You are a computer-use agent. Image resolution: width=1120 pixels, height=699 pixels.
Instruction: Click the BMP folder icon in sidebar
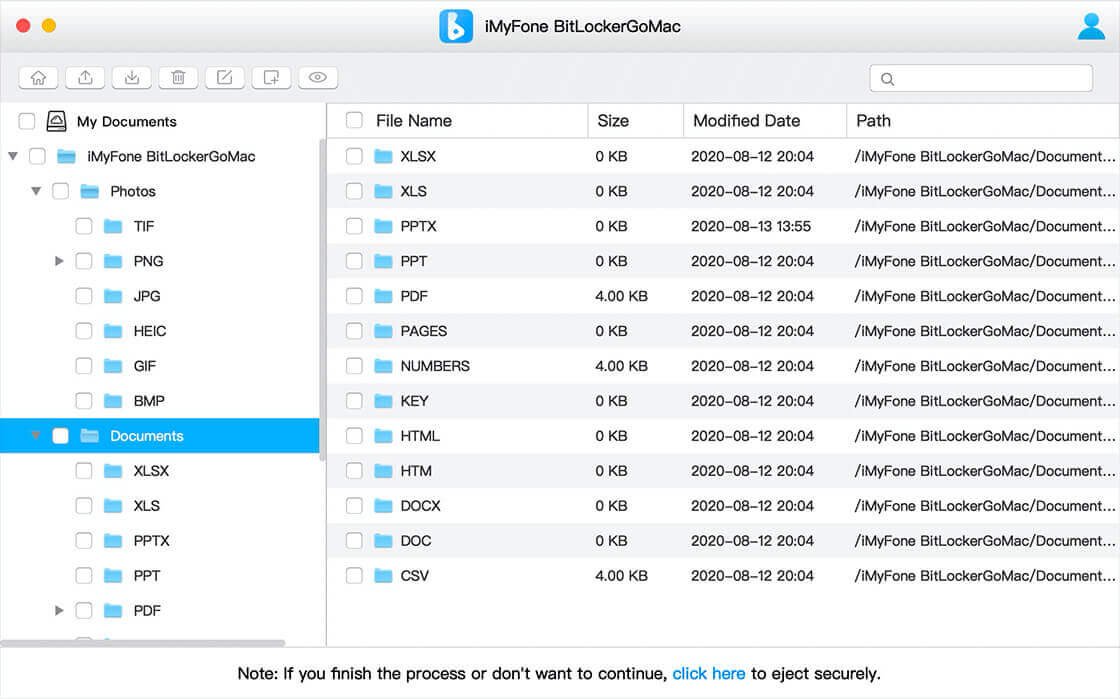pyautogui.click(x=113, y=401)
